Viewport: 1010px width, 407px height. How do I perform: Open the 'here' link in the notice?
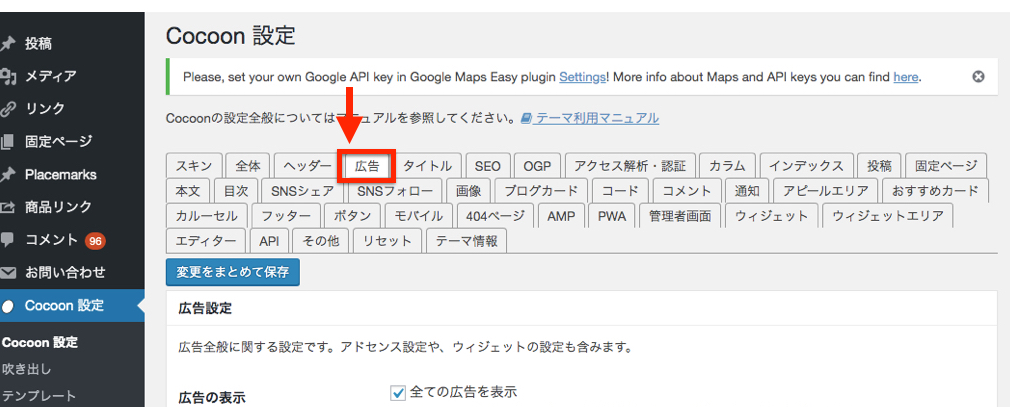[x=905, y=77]
